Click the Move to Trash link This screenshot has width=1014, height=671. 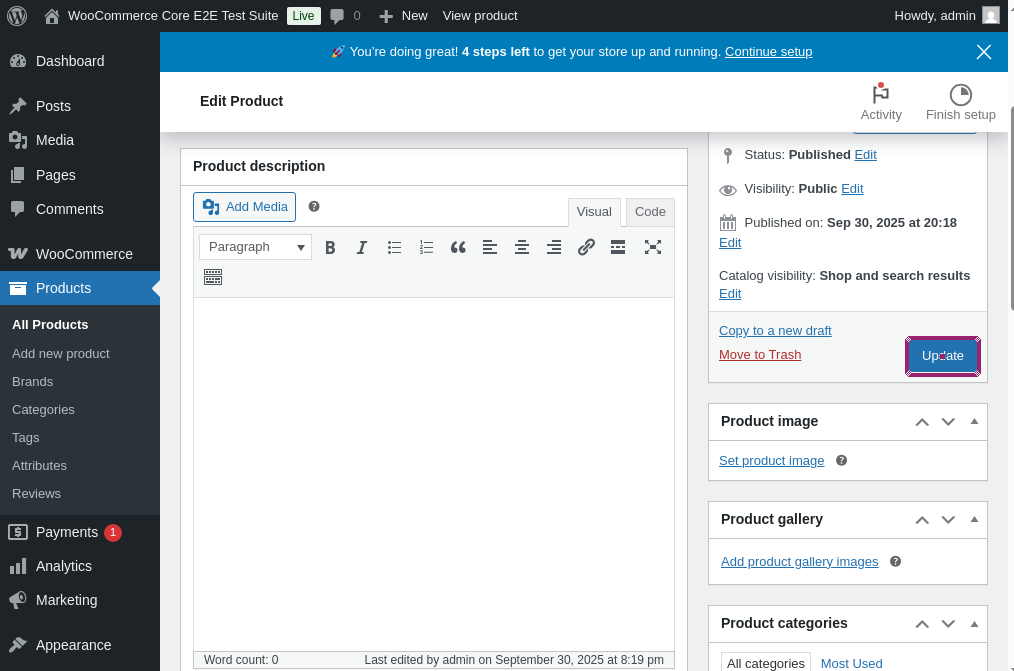(760, 355)
